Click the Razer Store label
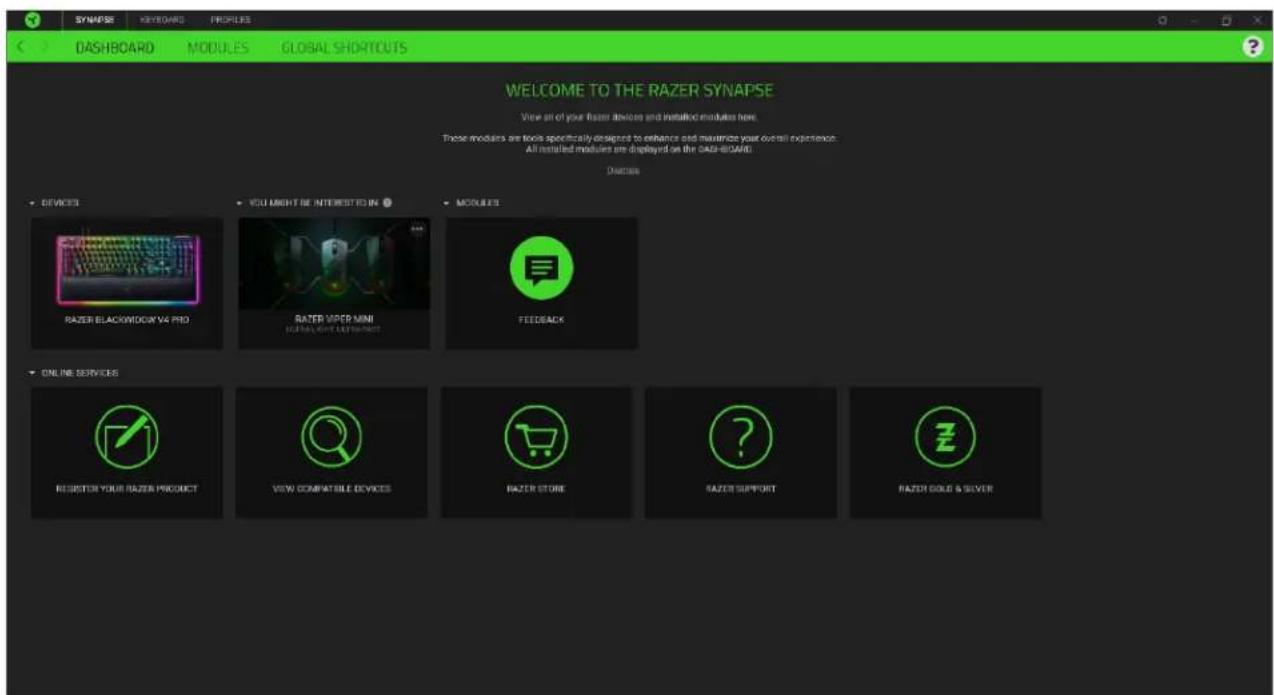 coord(536,489)
